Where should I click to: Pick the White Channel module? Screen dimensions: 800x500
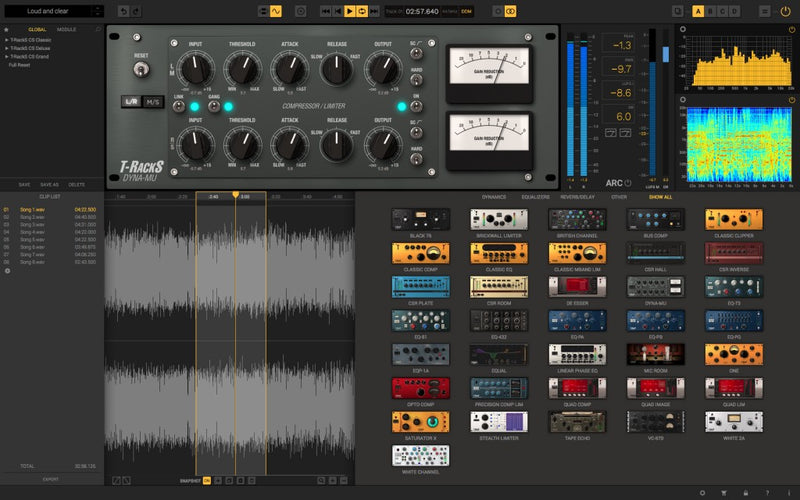point(420,455)
